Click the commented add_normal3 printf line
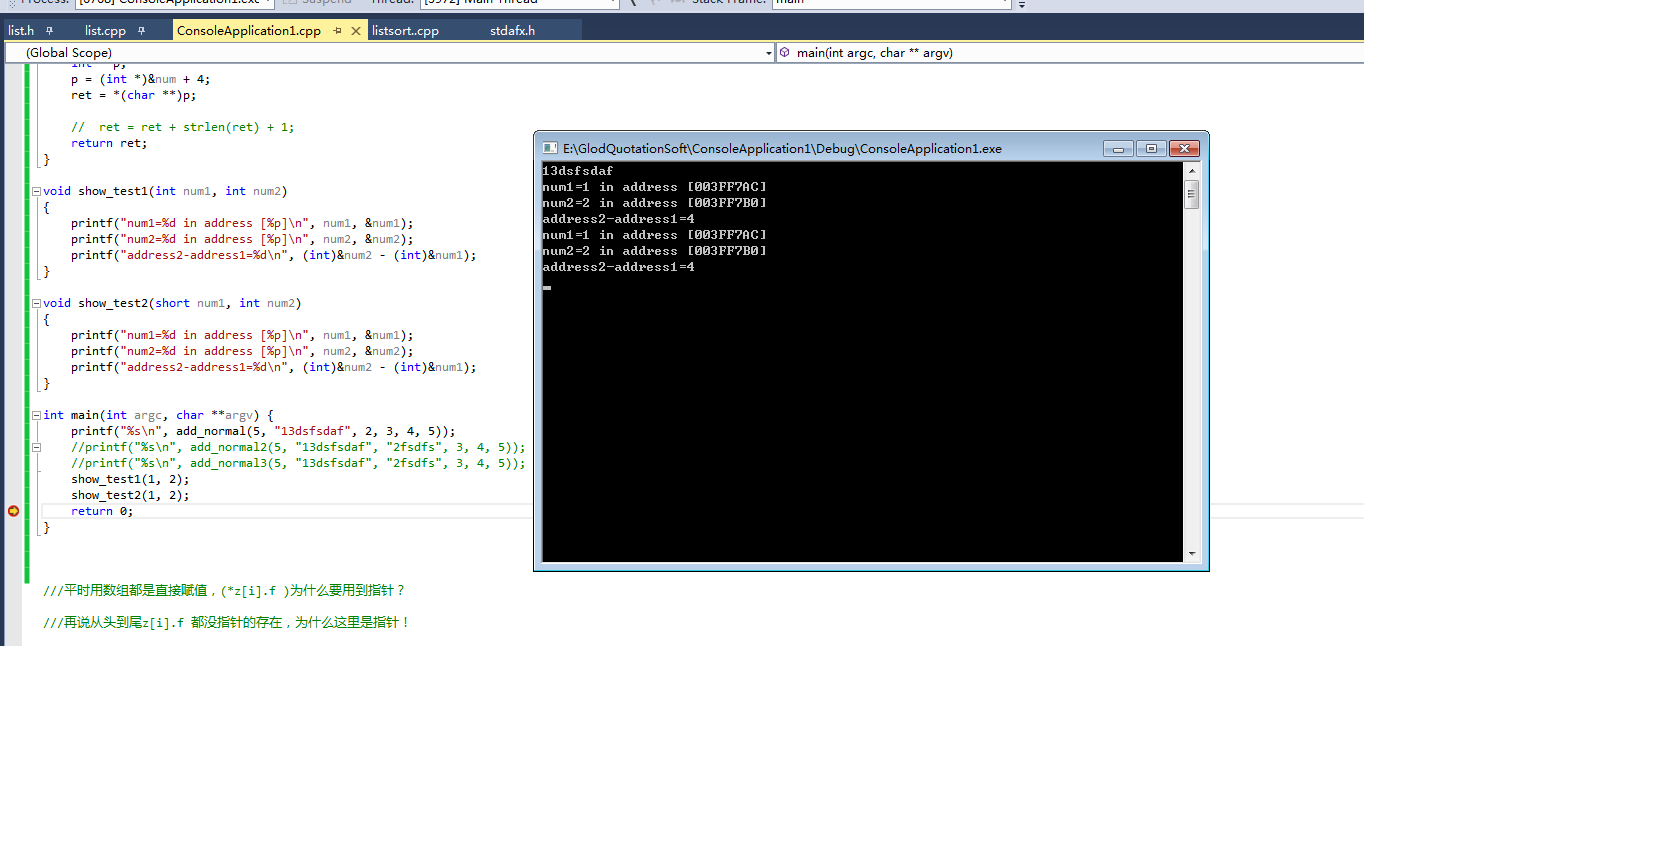 (298, 463)
